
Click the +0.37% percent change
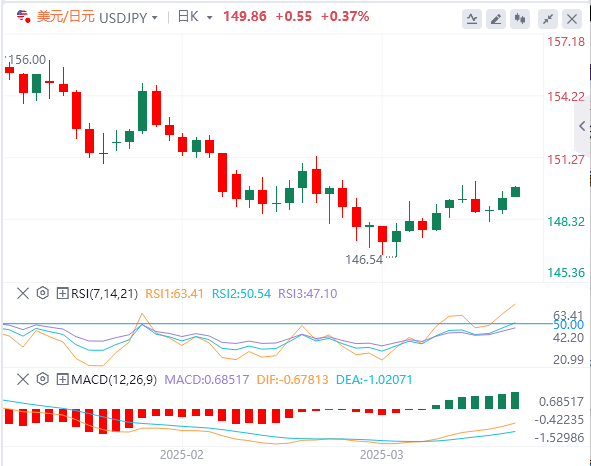[345, 17]
